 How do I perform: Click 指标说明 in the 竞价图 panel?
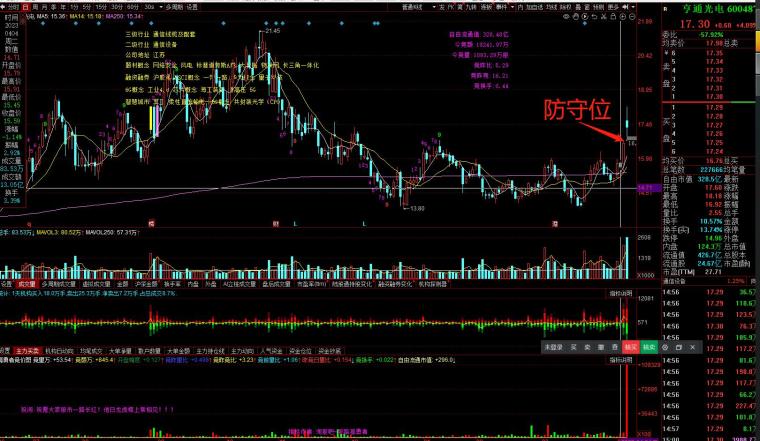pyautogui.click(x=620, y=360)
